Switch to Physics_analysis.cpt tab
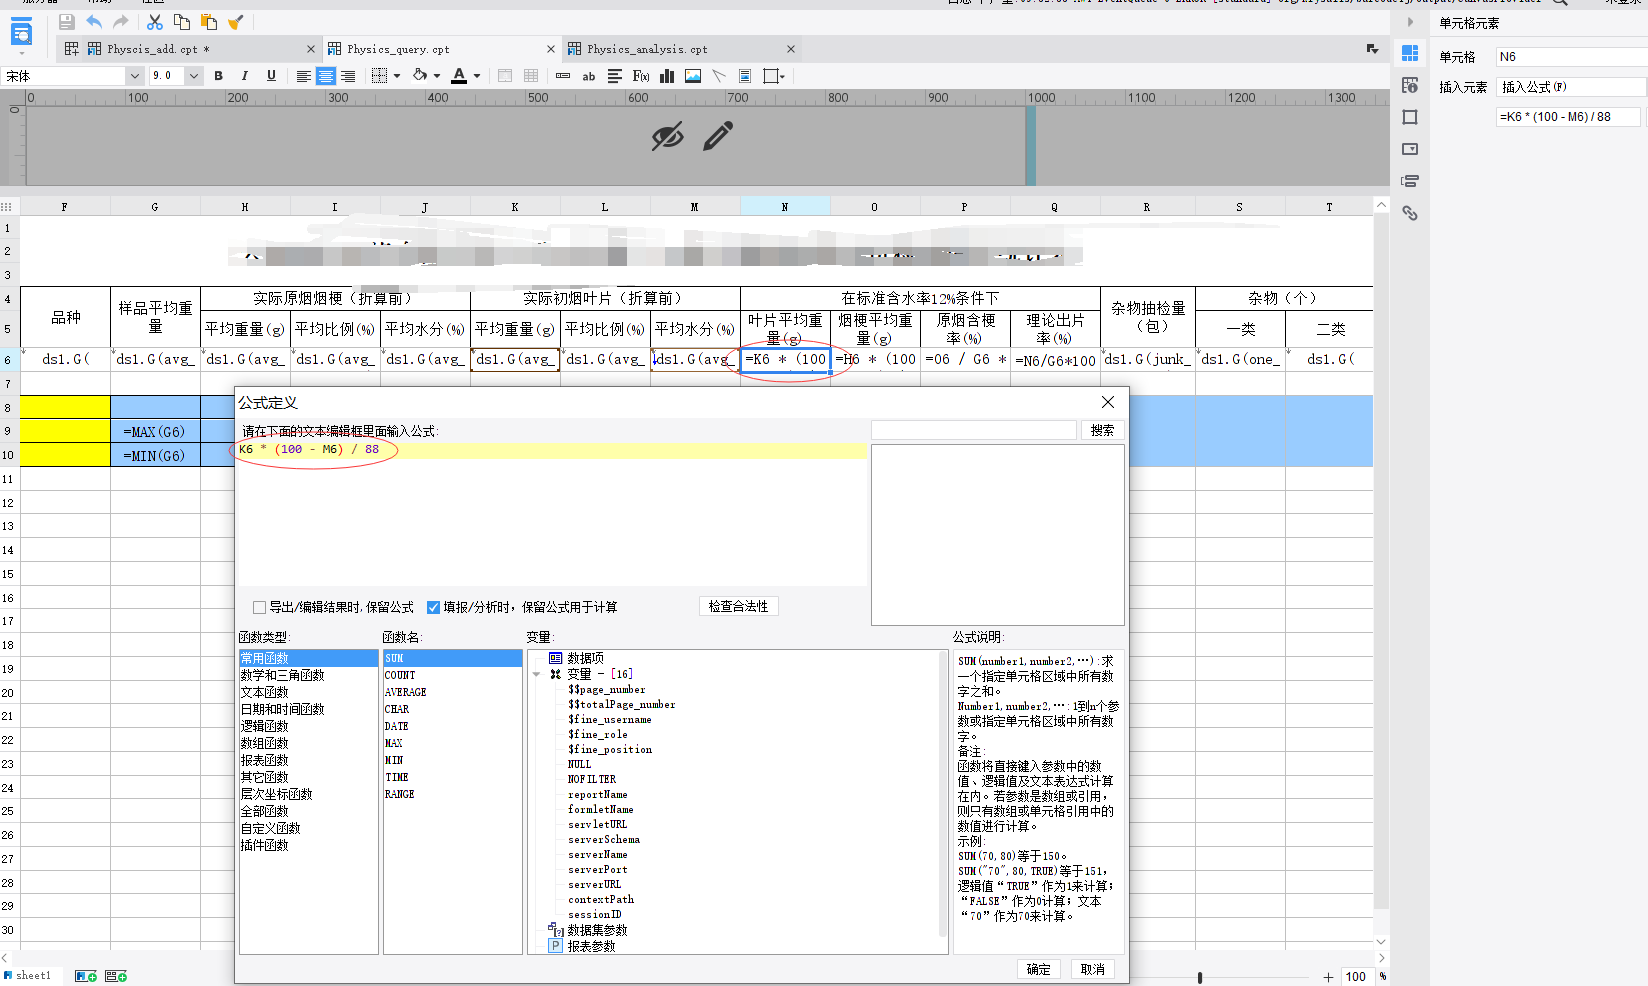Screen dimensions: 1648x986 (x=647, y=49)
